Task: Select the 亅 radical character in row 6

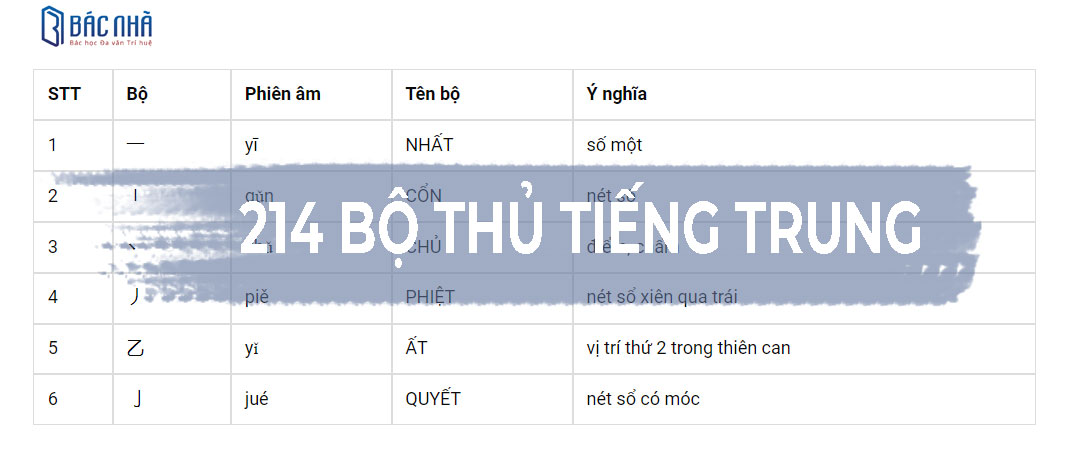Action: click(x=136, y=399)
